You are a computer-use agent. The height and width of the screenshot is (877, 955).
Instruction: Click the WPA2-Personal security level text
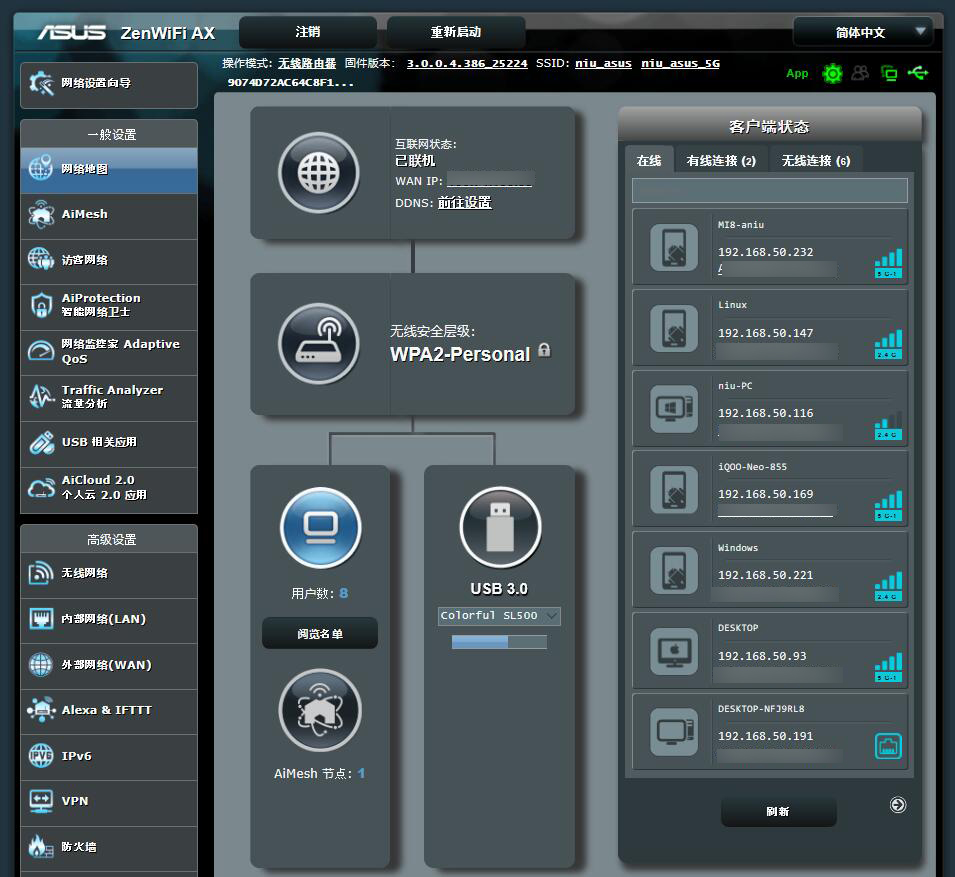460,354
